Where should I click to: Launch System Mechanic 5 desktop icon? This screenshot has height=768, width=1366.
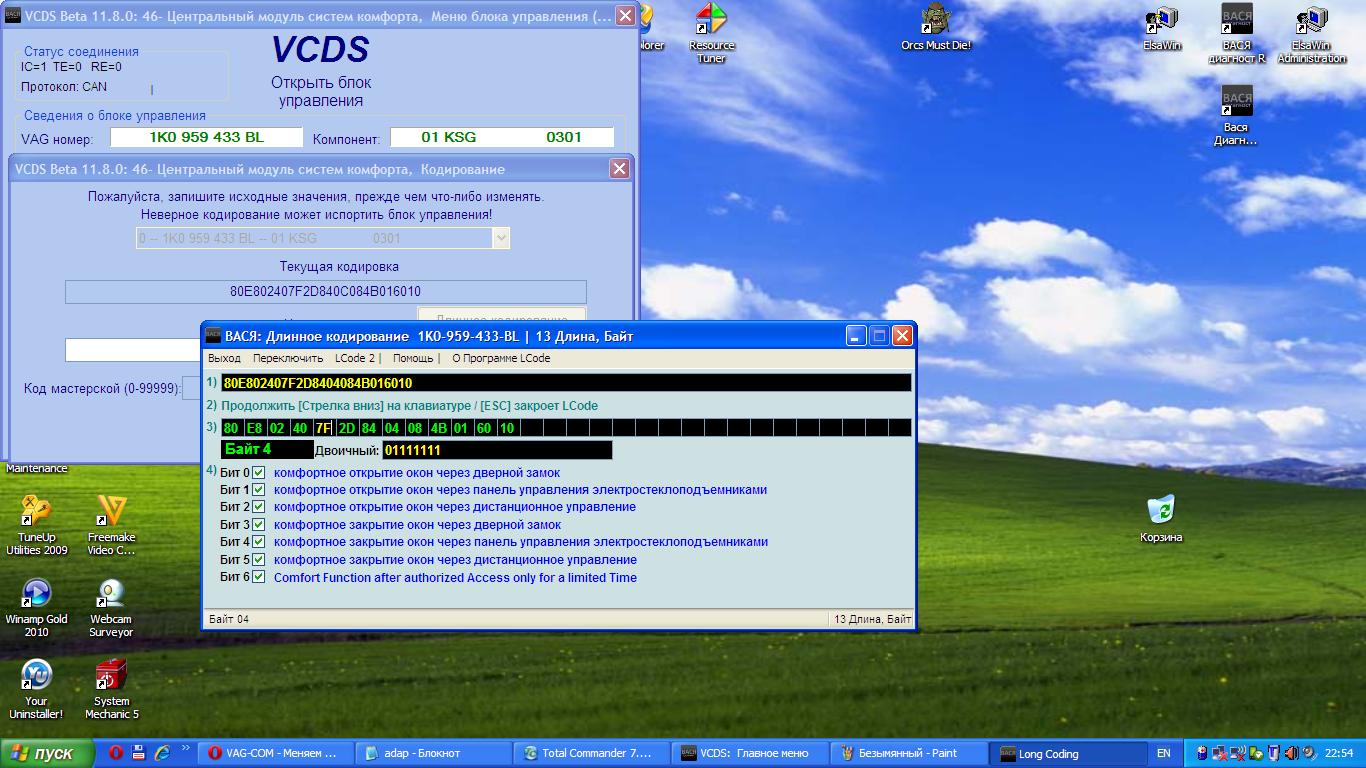point(111,689)
